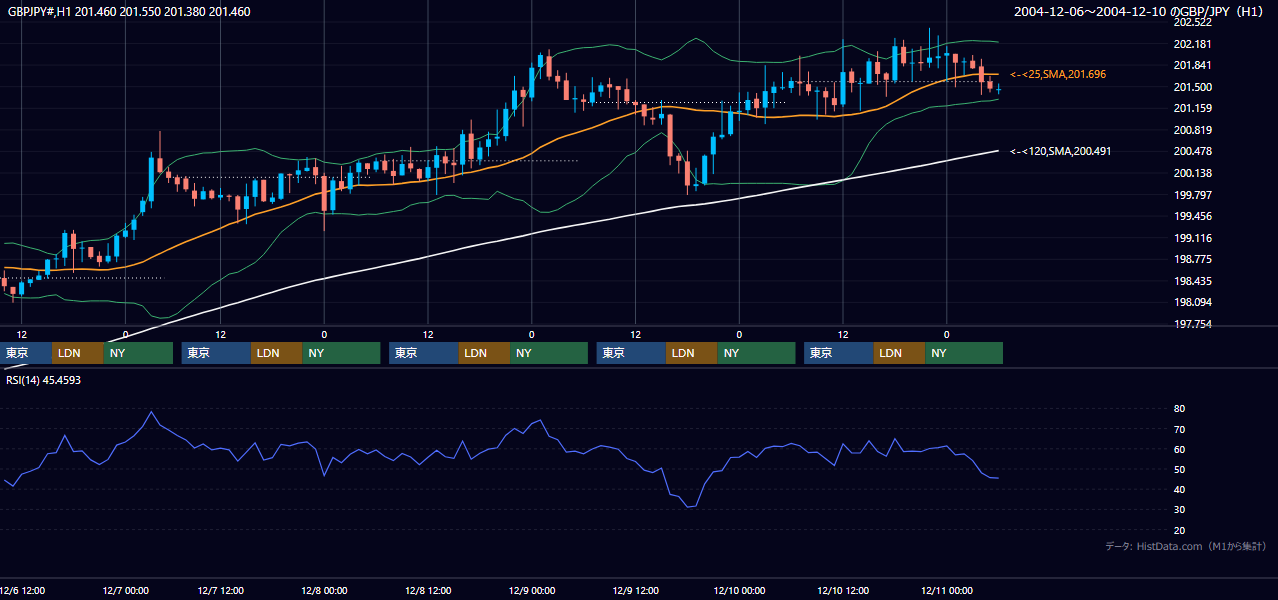This screenshot has width=1278, height=600.
Task: Click RSI scale value 70
Action: coord(1179,429)
